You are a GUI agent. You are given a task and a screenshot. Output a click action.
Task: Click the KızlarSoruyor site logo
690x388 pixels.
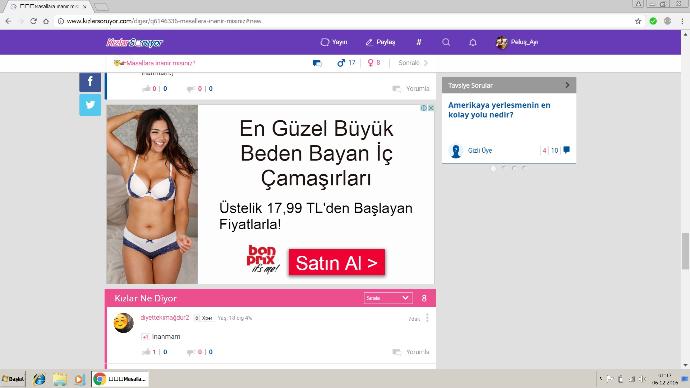[134, 42]
